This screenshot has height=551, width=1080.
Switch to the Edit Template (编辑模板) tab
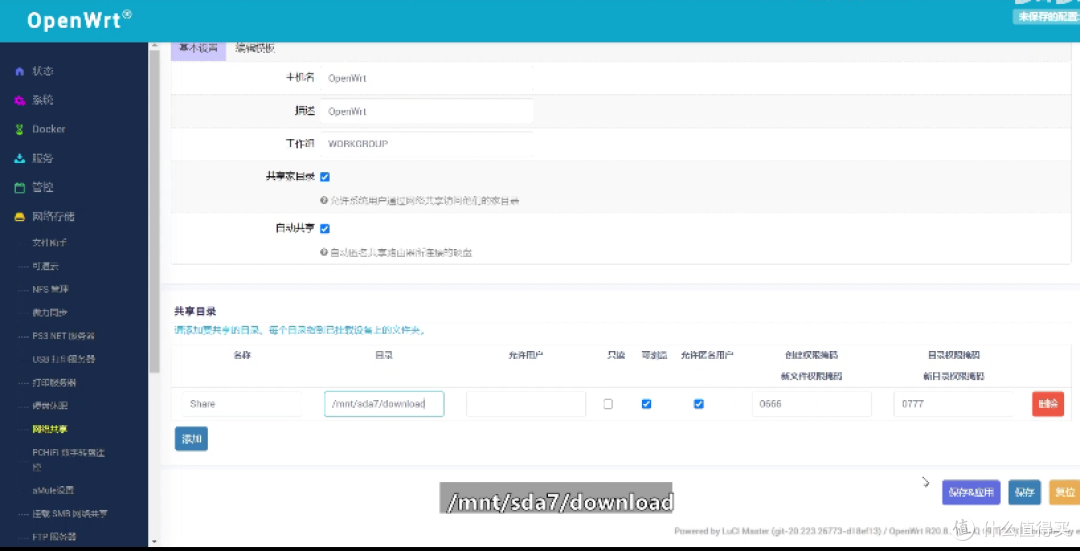(x=255, y=49)
